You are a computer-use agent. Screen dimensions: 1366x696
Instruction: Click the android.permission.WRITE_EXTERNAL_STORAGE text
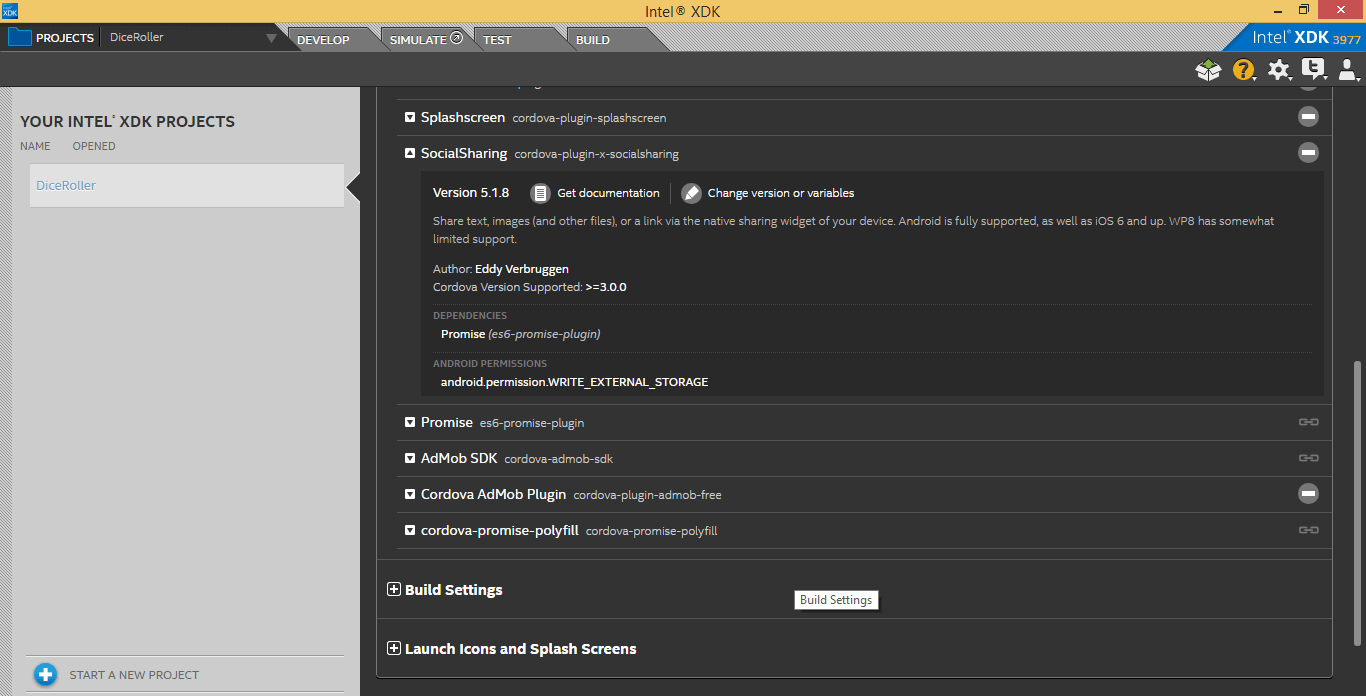[574, 382]
